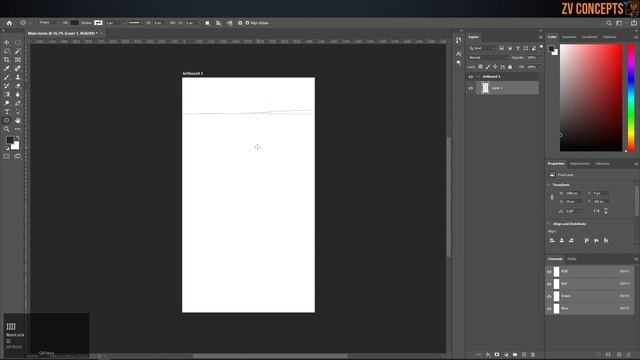
Task: Select the Dodge tool
Action: tap(7, 103)
